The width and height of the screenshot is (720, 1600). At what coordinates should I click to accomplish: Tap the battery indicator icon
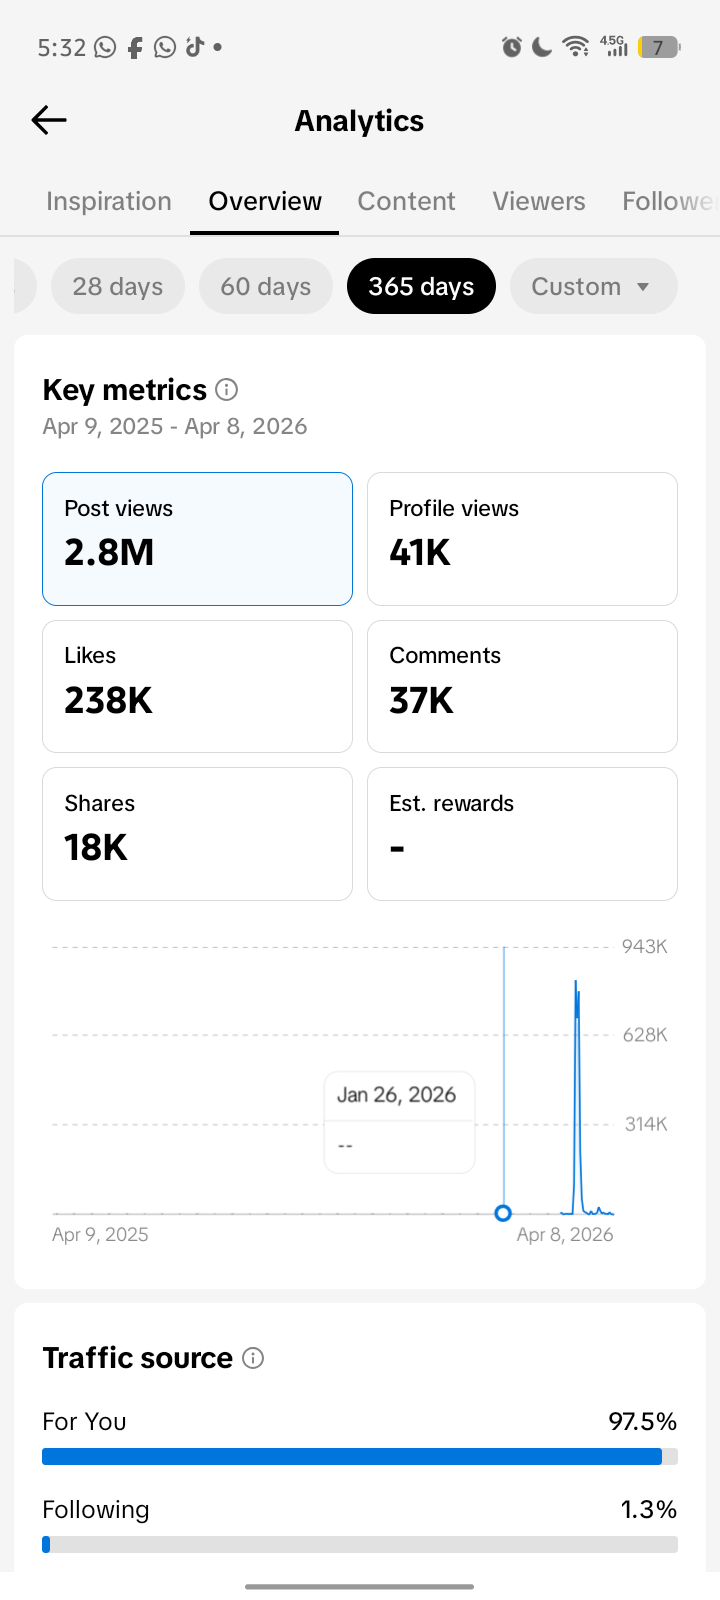(658, 47)
